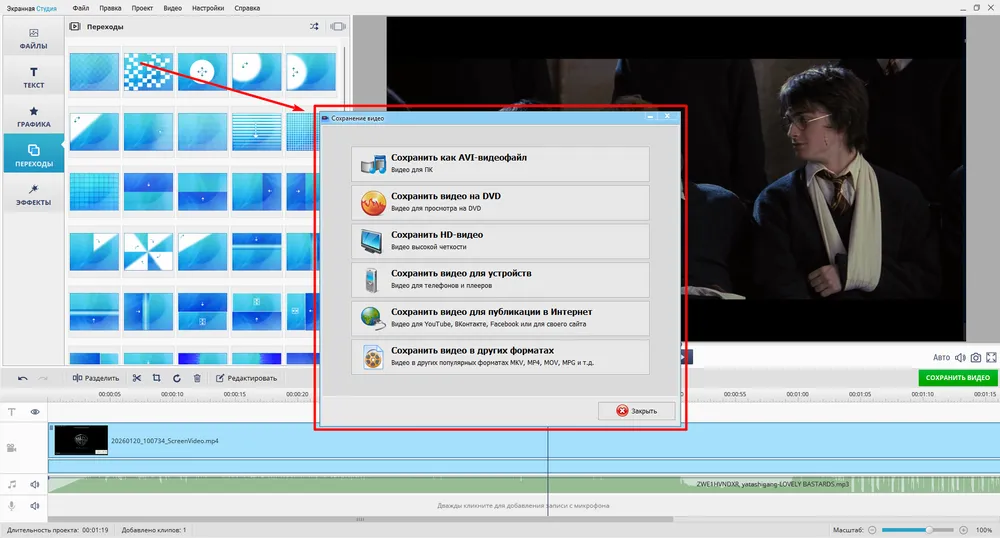This screenshot has width=1000, height=538.
Task: Select the grid pattern transition thumbnail
Action: pyautogui.click(x=94, y=192)
